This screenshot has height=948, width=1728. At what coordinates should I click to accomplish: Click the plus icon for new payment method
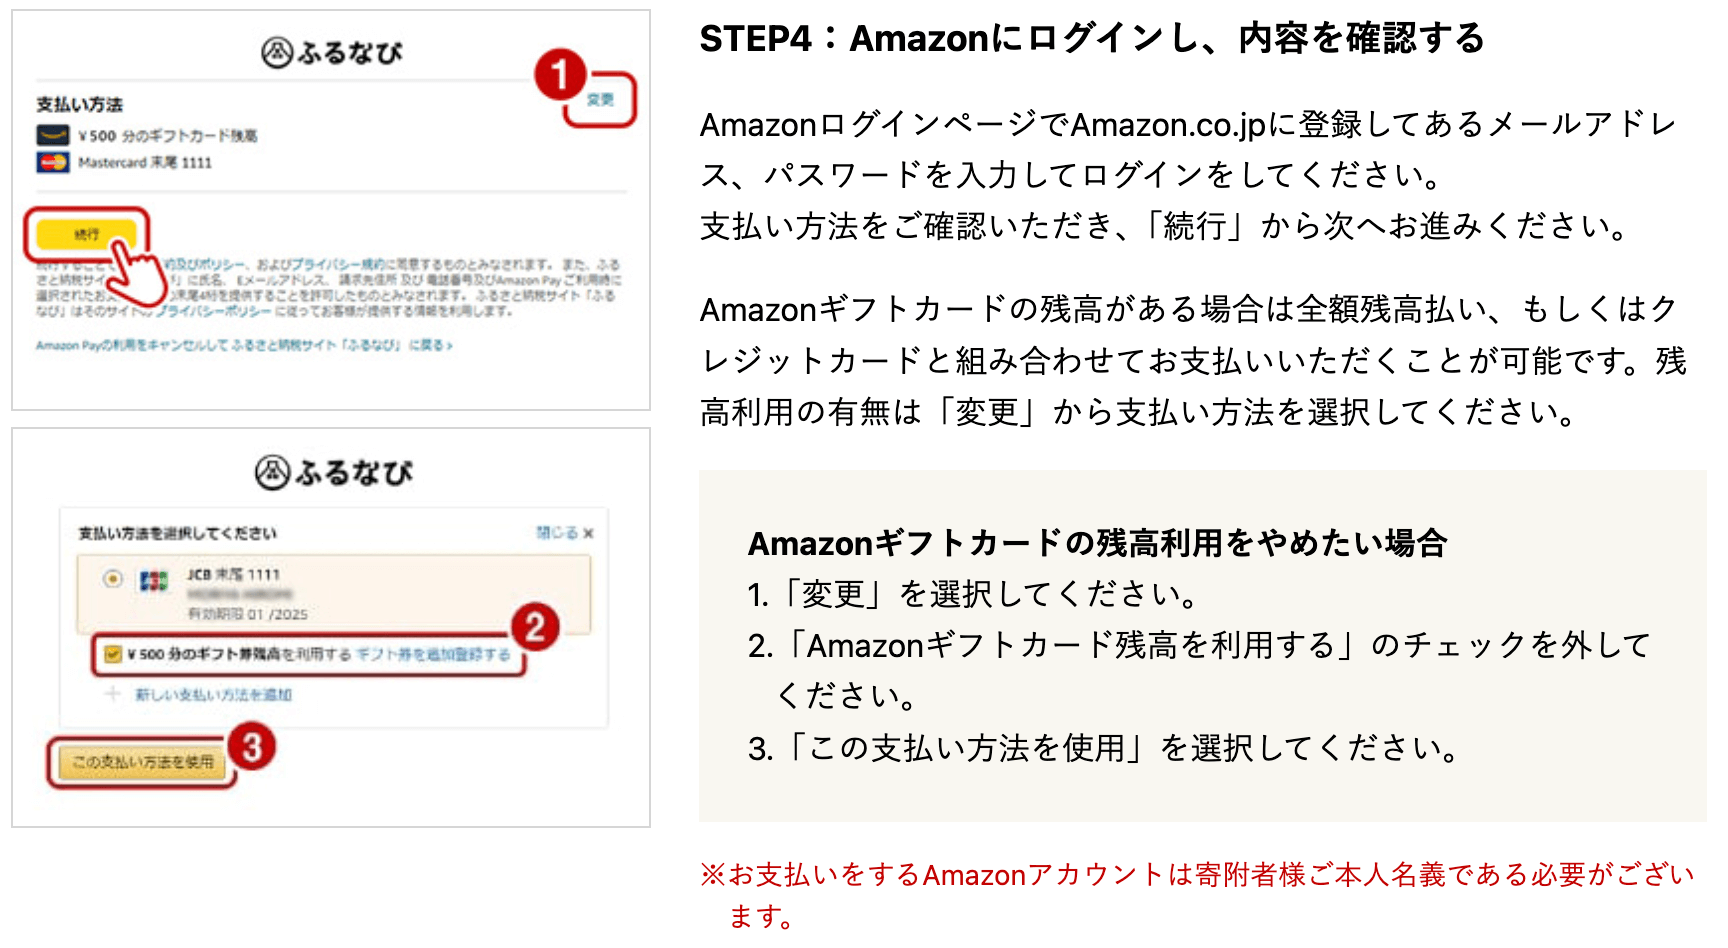tap(113, 694)
